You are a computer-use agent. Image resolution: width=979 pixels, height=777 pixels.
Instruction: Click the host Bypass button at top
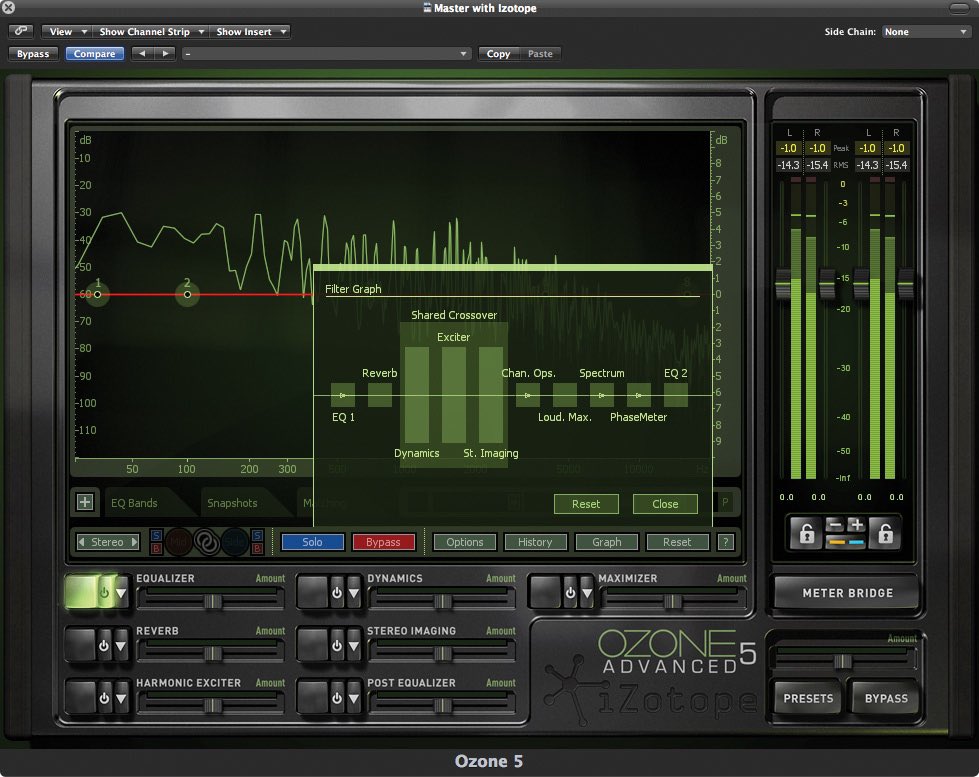point(33,54)
